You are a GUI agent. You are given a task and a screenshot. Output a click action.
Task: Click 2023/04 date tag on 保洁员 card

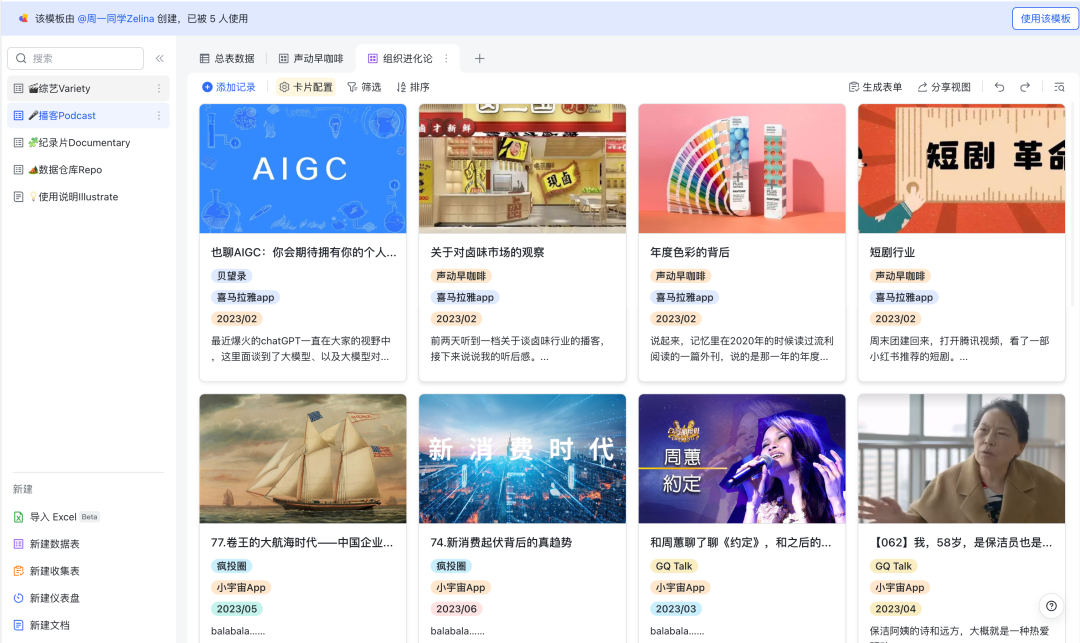pyautogui.click(x=895, y=609)
